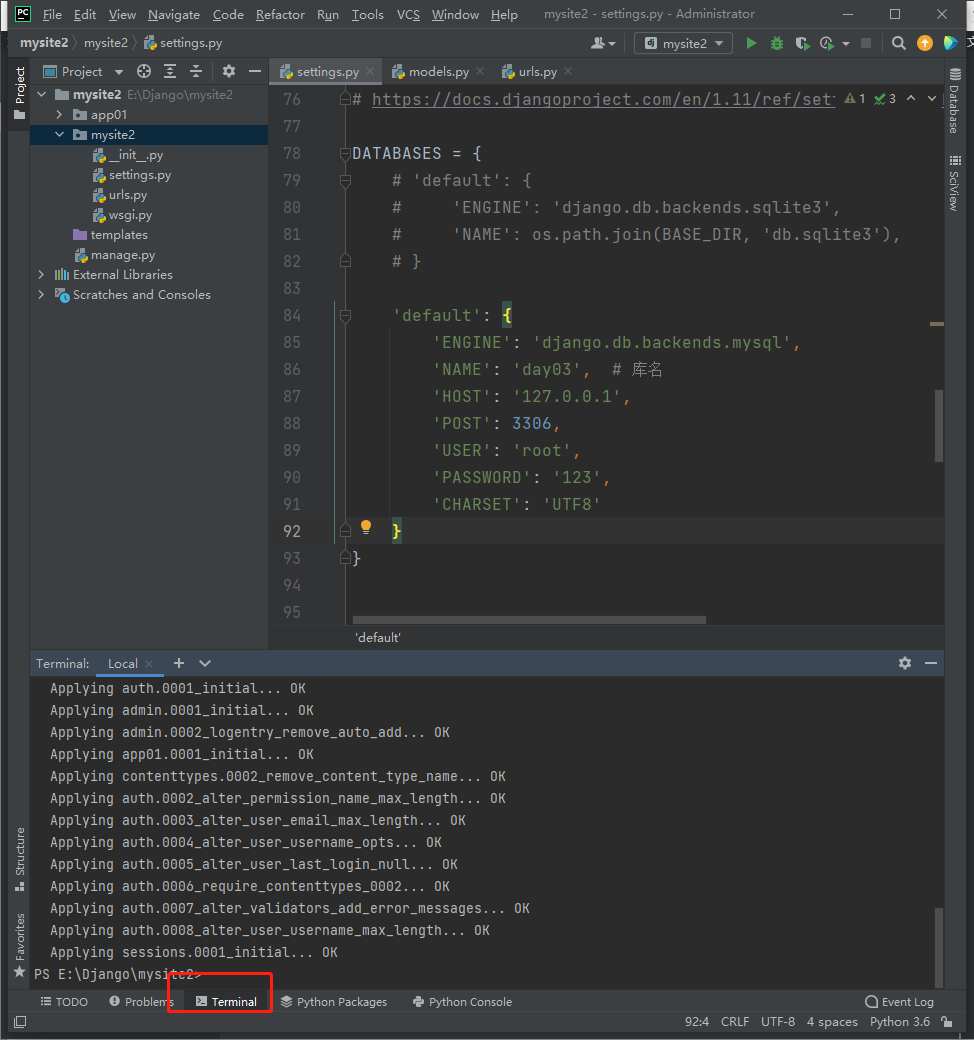Open wsgi.py in project tree
This screenshot has height=1040, width=974.
pos(122,214)
